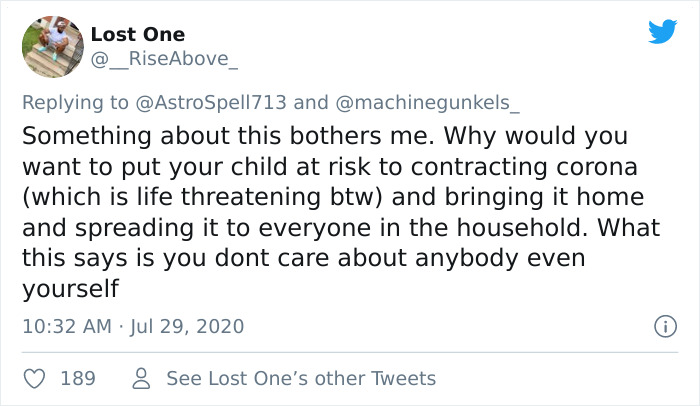Click the 189 likes count
Image resolution: width=700 pixels, height=406 pixels.
point(78,378)
